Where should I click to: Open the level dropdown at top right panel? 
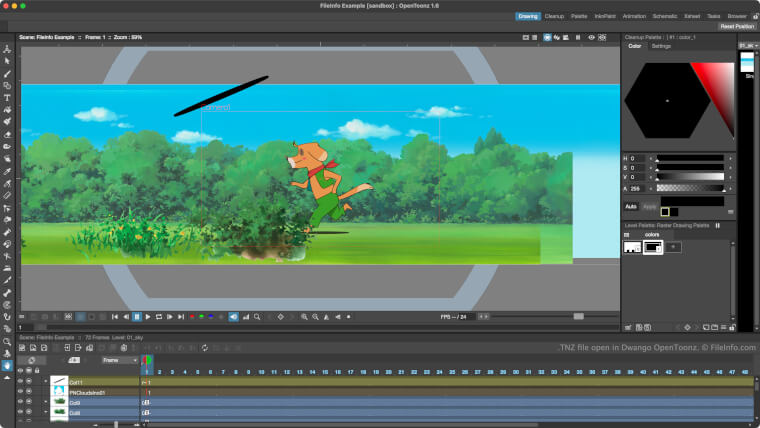(x=746, y=45)
